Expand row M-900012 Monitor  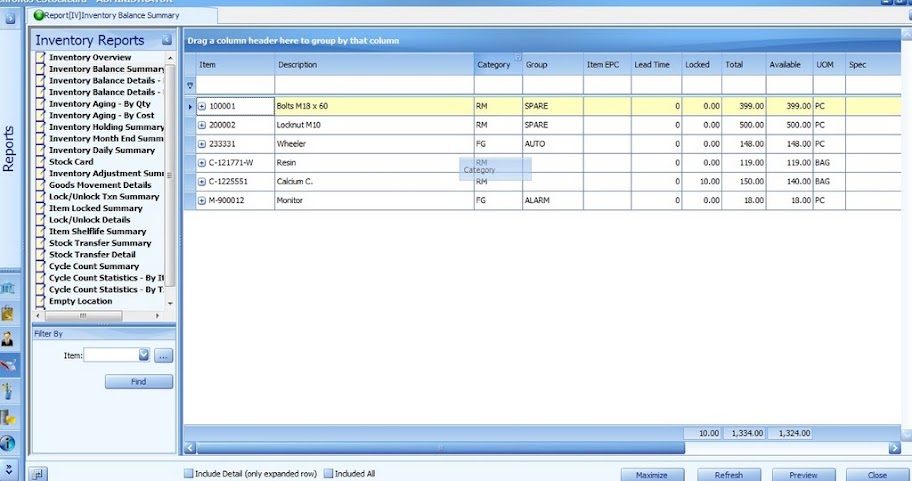pyautogui.click(x=202, y=201)
